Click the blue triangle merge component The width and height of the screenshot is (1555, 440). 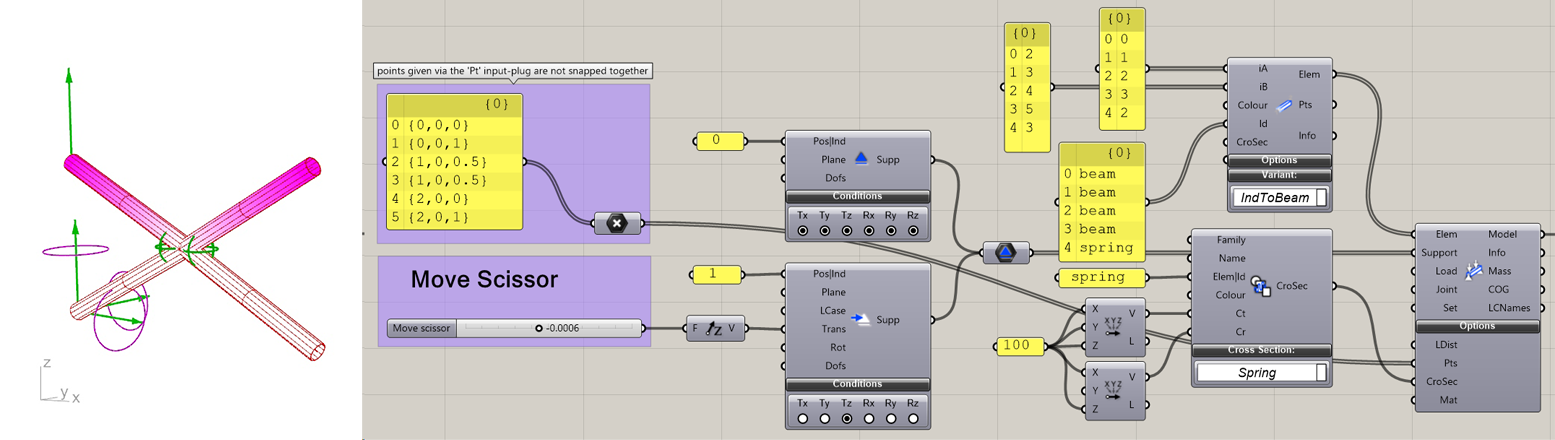[1004, 253]
